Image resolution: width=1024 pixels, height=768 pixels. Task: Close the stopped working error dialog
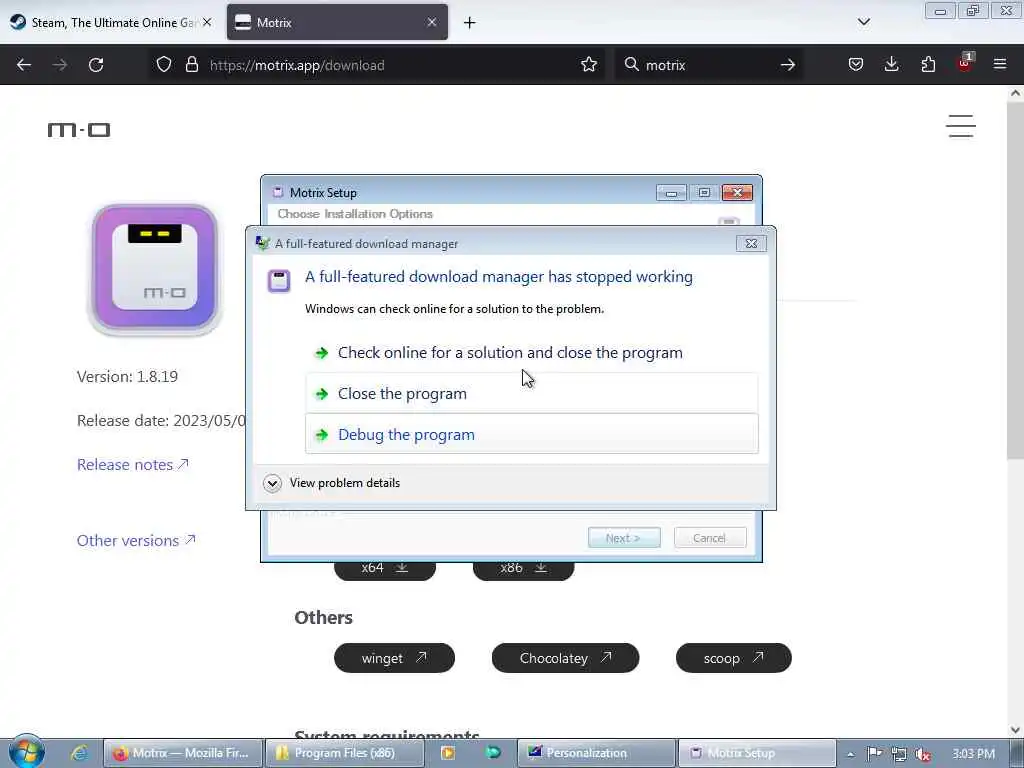[x=751, y=244]
